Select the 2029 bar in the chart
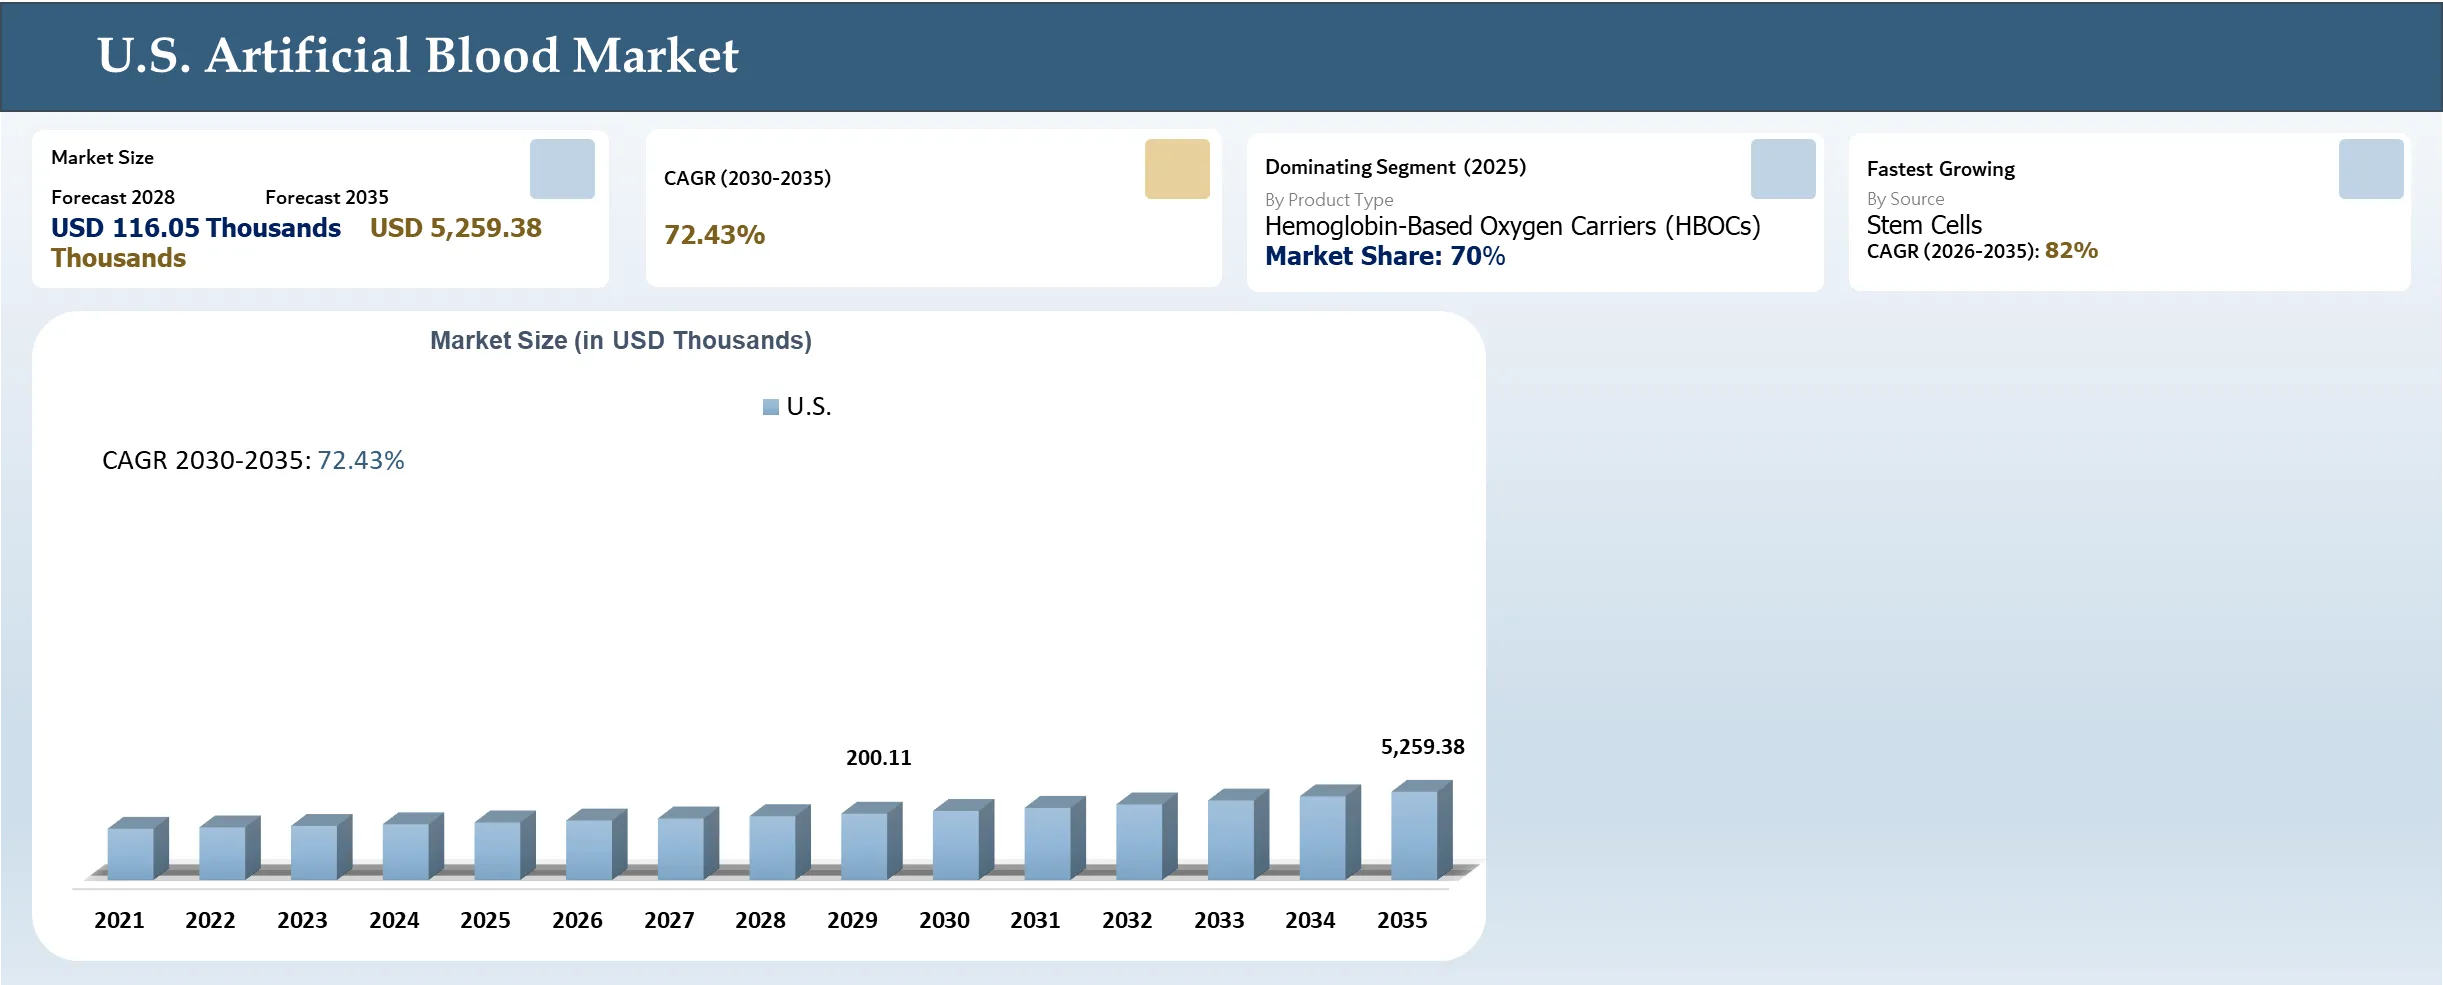 pos(871,841)
